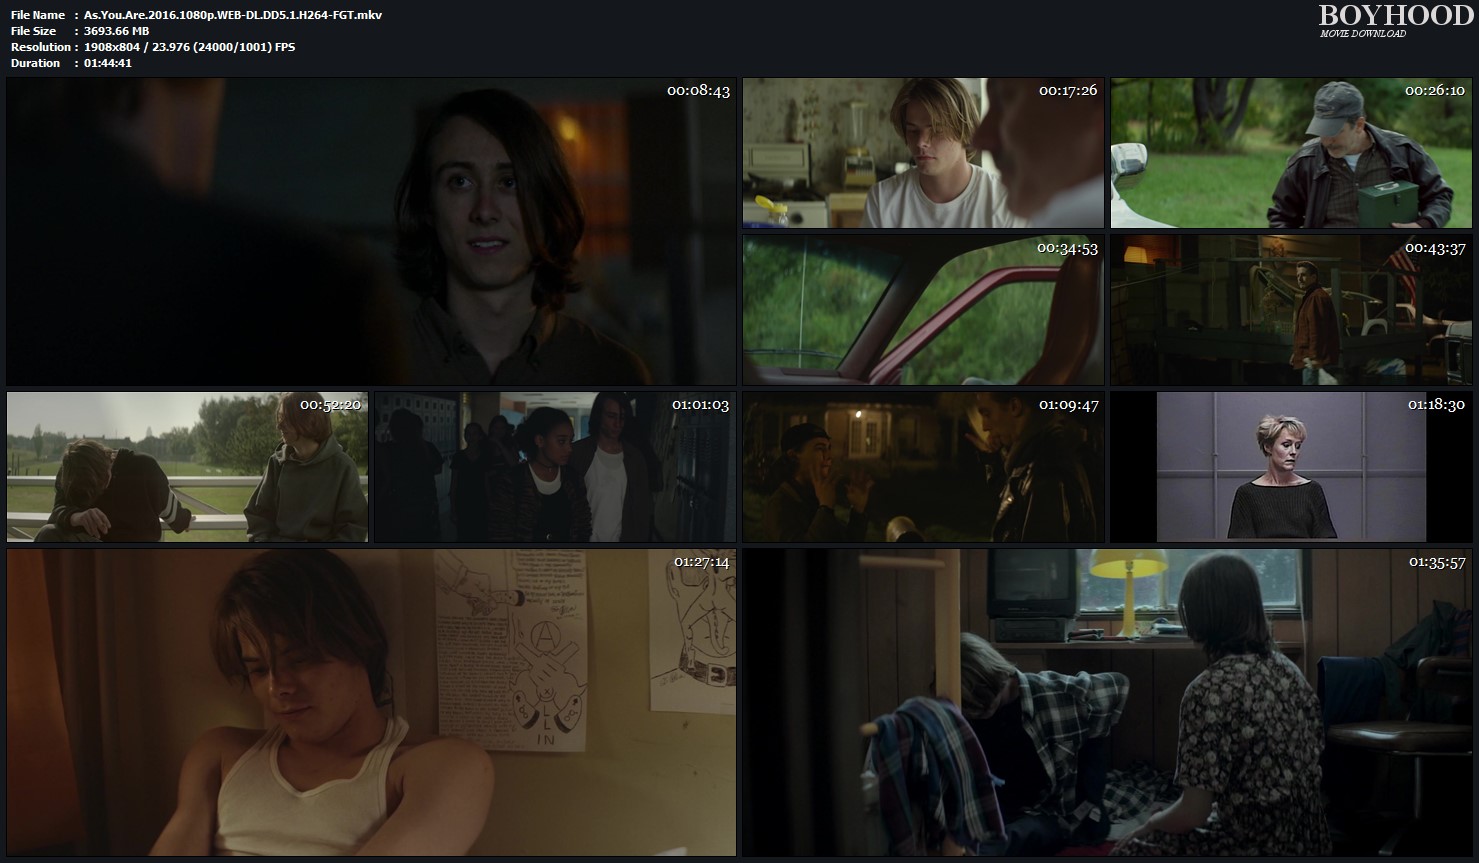Click the bedroom yellow lamp thumbnail
This screenshot has height=863, width=1479.
coord(1107,701)
